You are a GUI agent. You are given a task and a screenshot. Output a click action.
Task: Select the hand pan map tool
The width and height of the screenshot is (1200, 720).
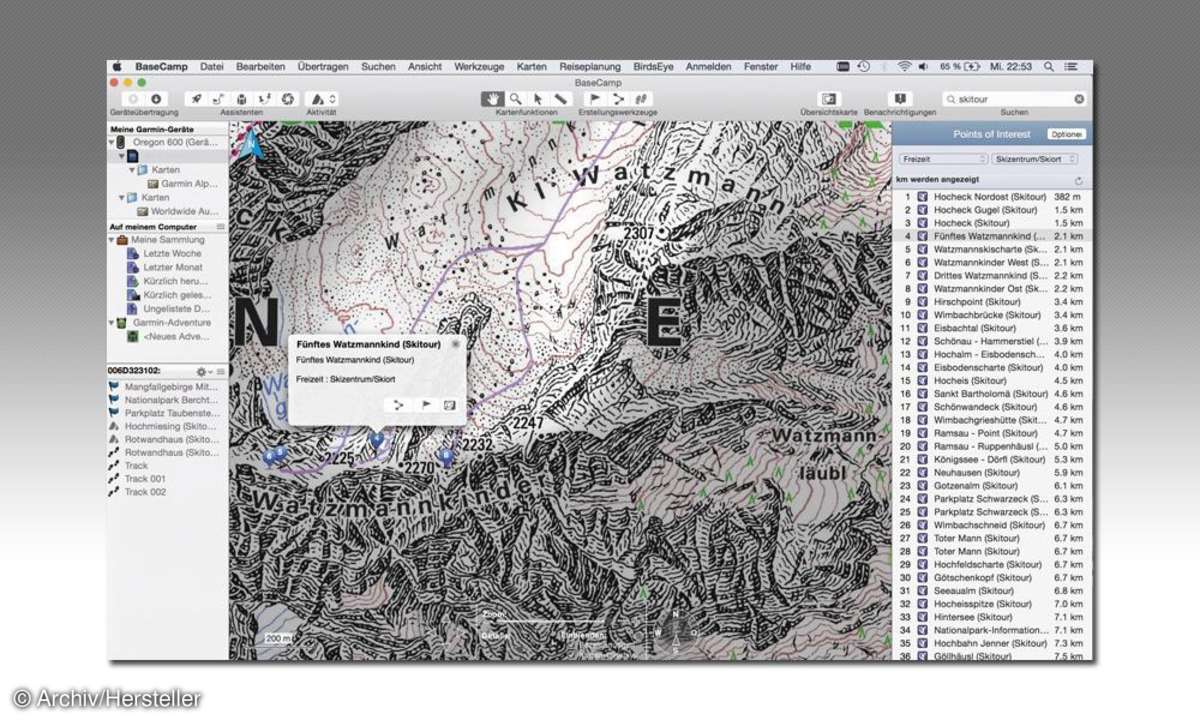[492, 99]
